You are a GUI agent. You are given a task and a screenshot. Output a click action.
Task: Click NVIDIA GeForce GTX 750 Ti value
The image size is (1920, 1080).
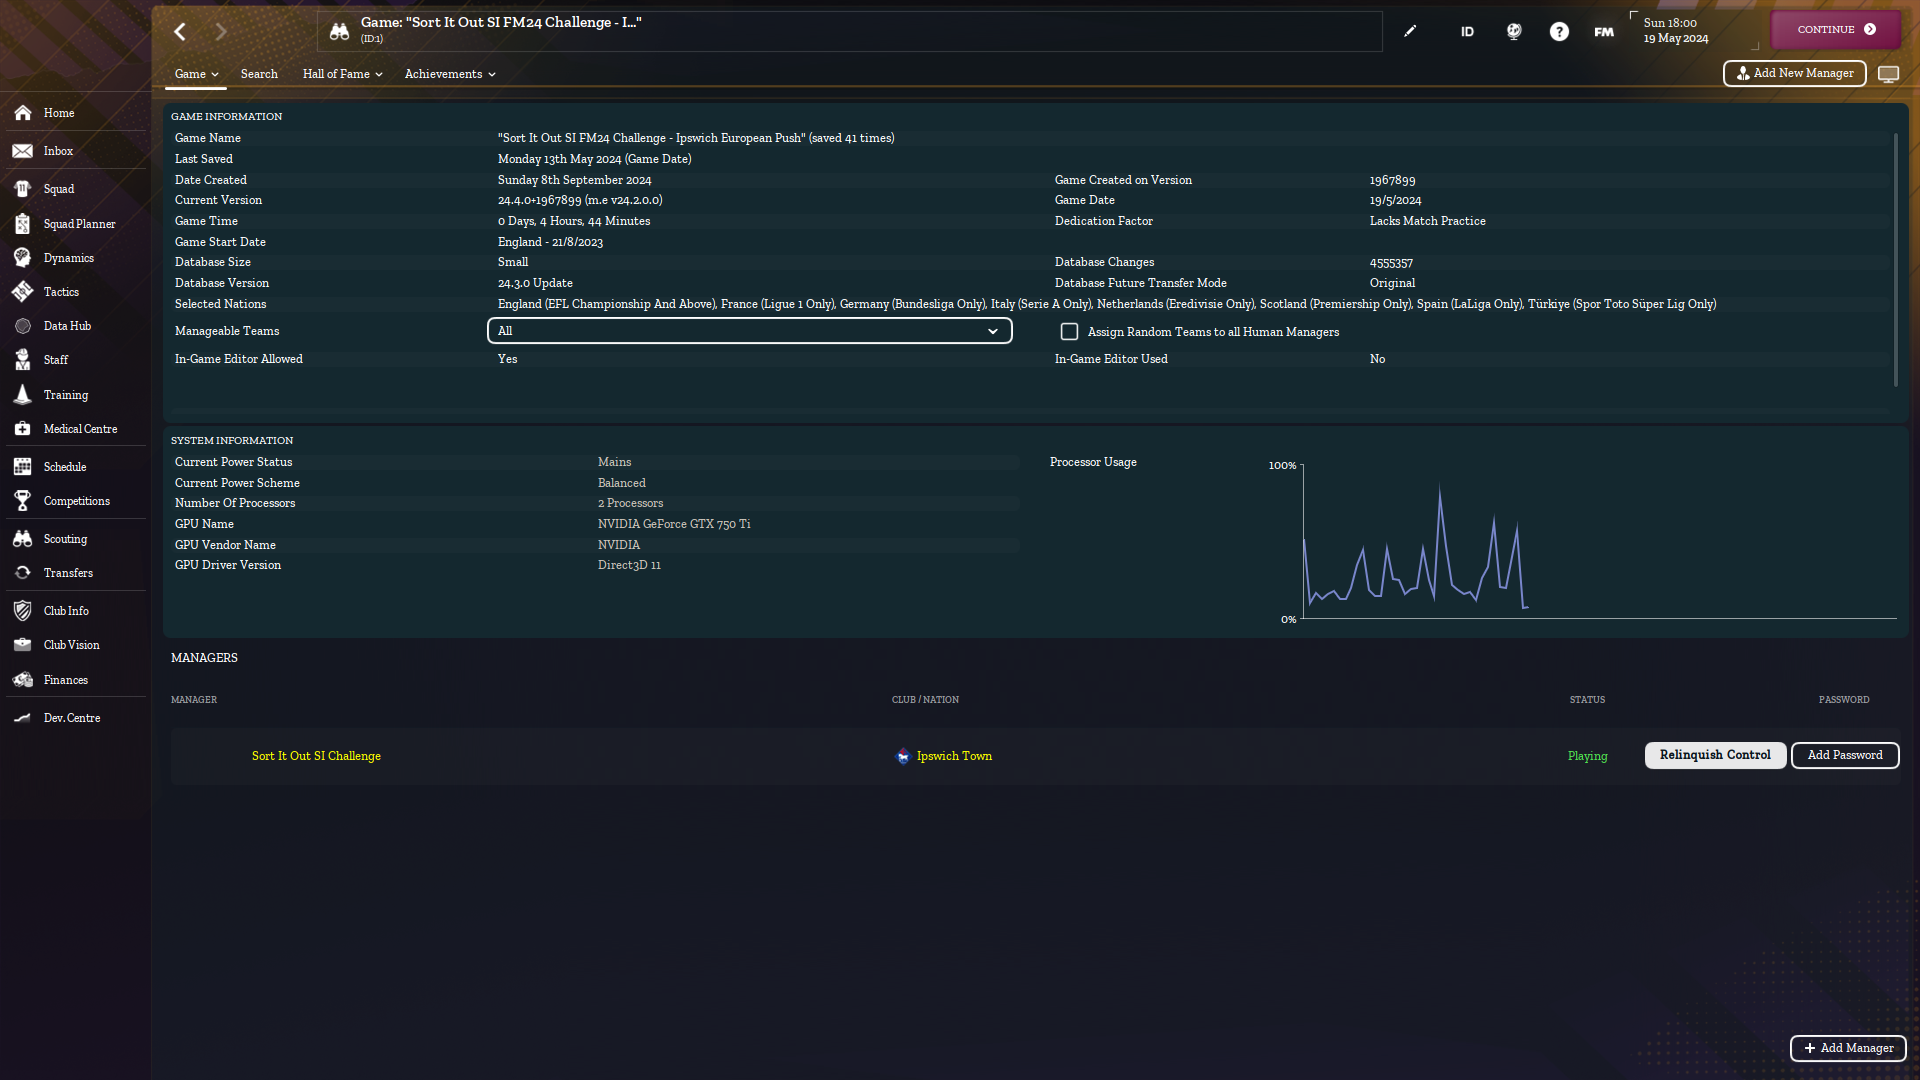[x=674, y=524]
